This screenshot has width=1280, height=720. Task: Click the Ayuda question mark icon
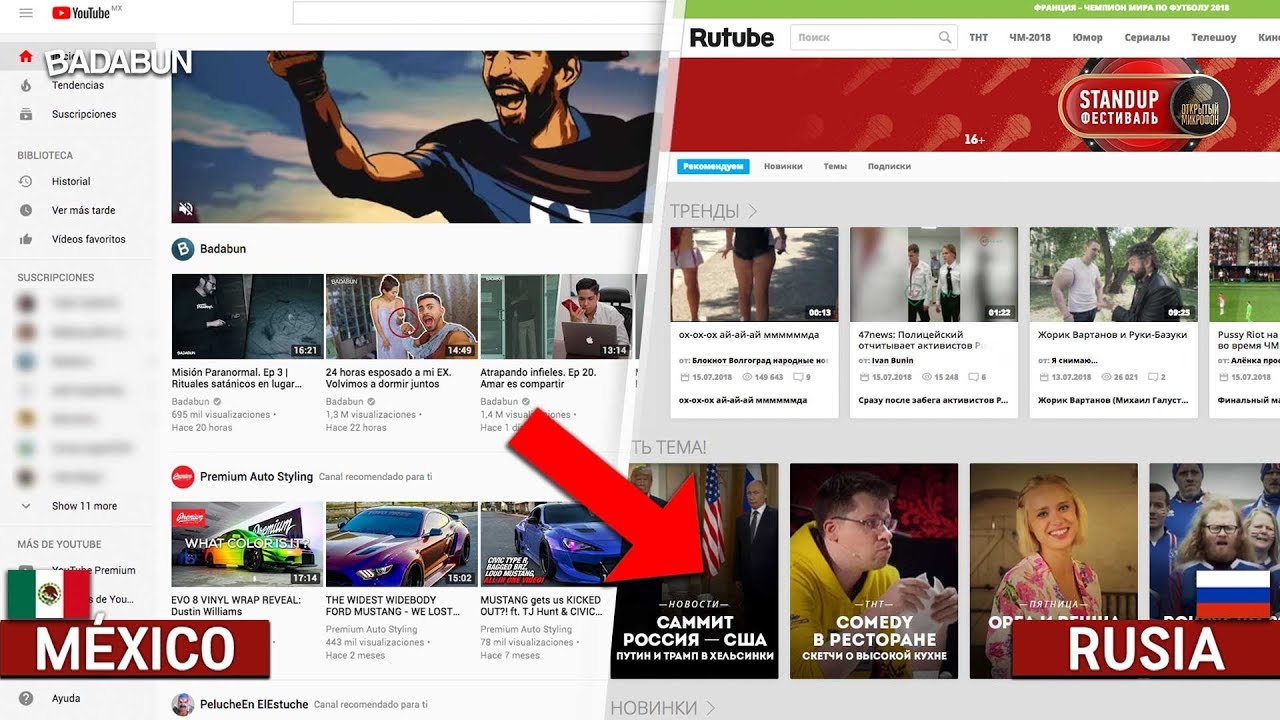click(26, 699)
